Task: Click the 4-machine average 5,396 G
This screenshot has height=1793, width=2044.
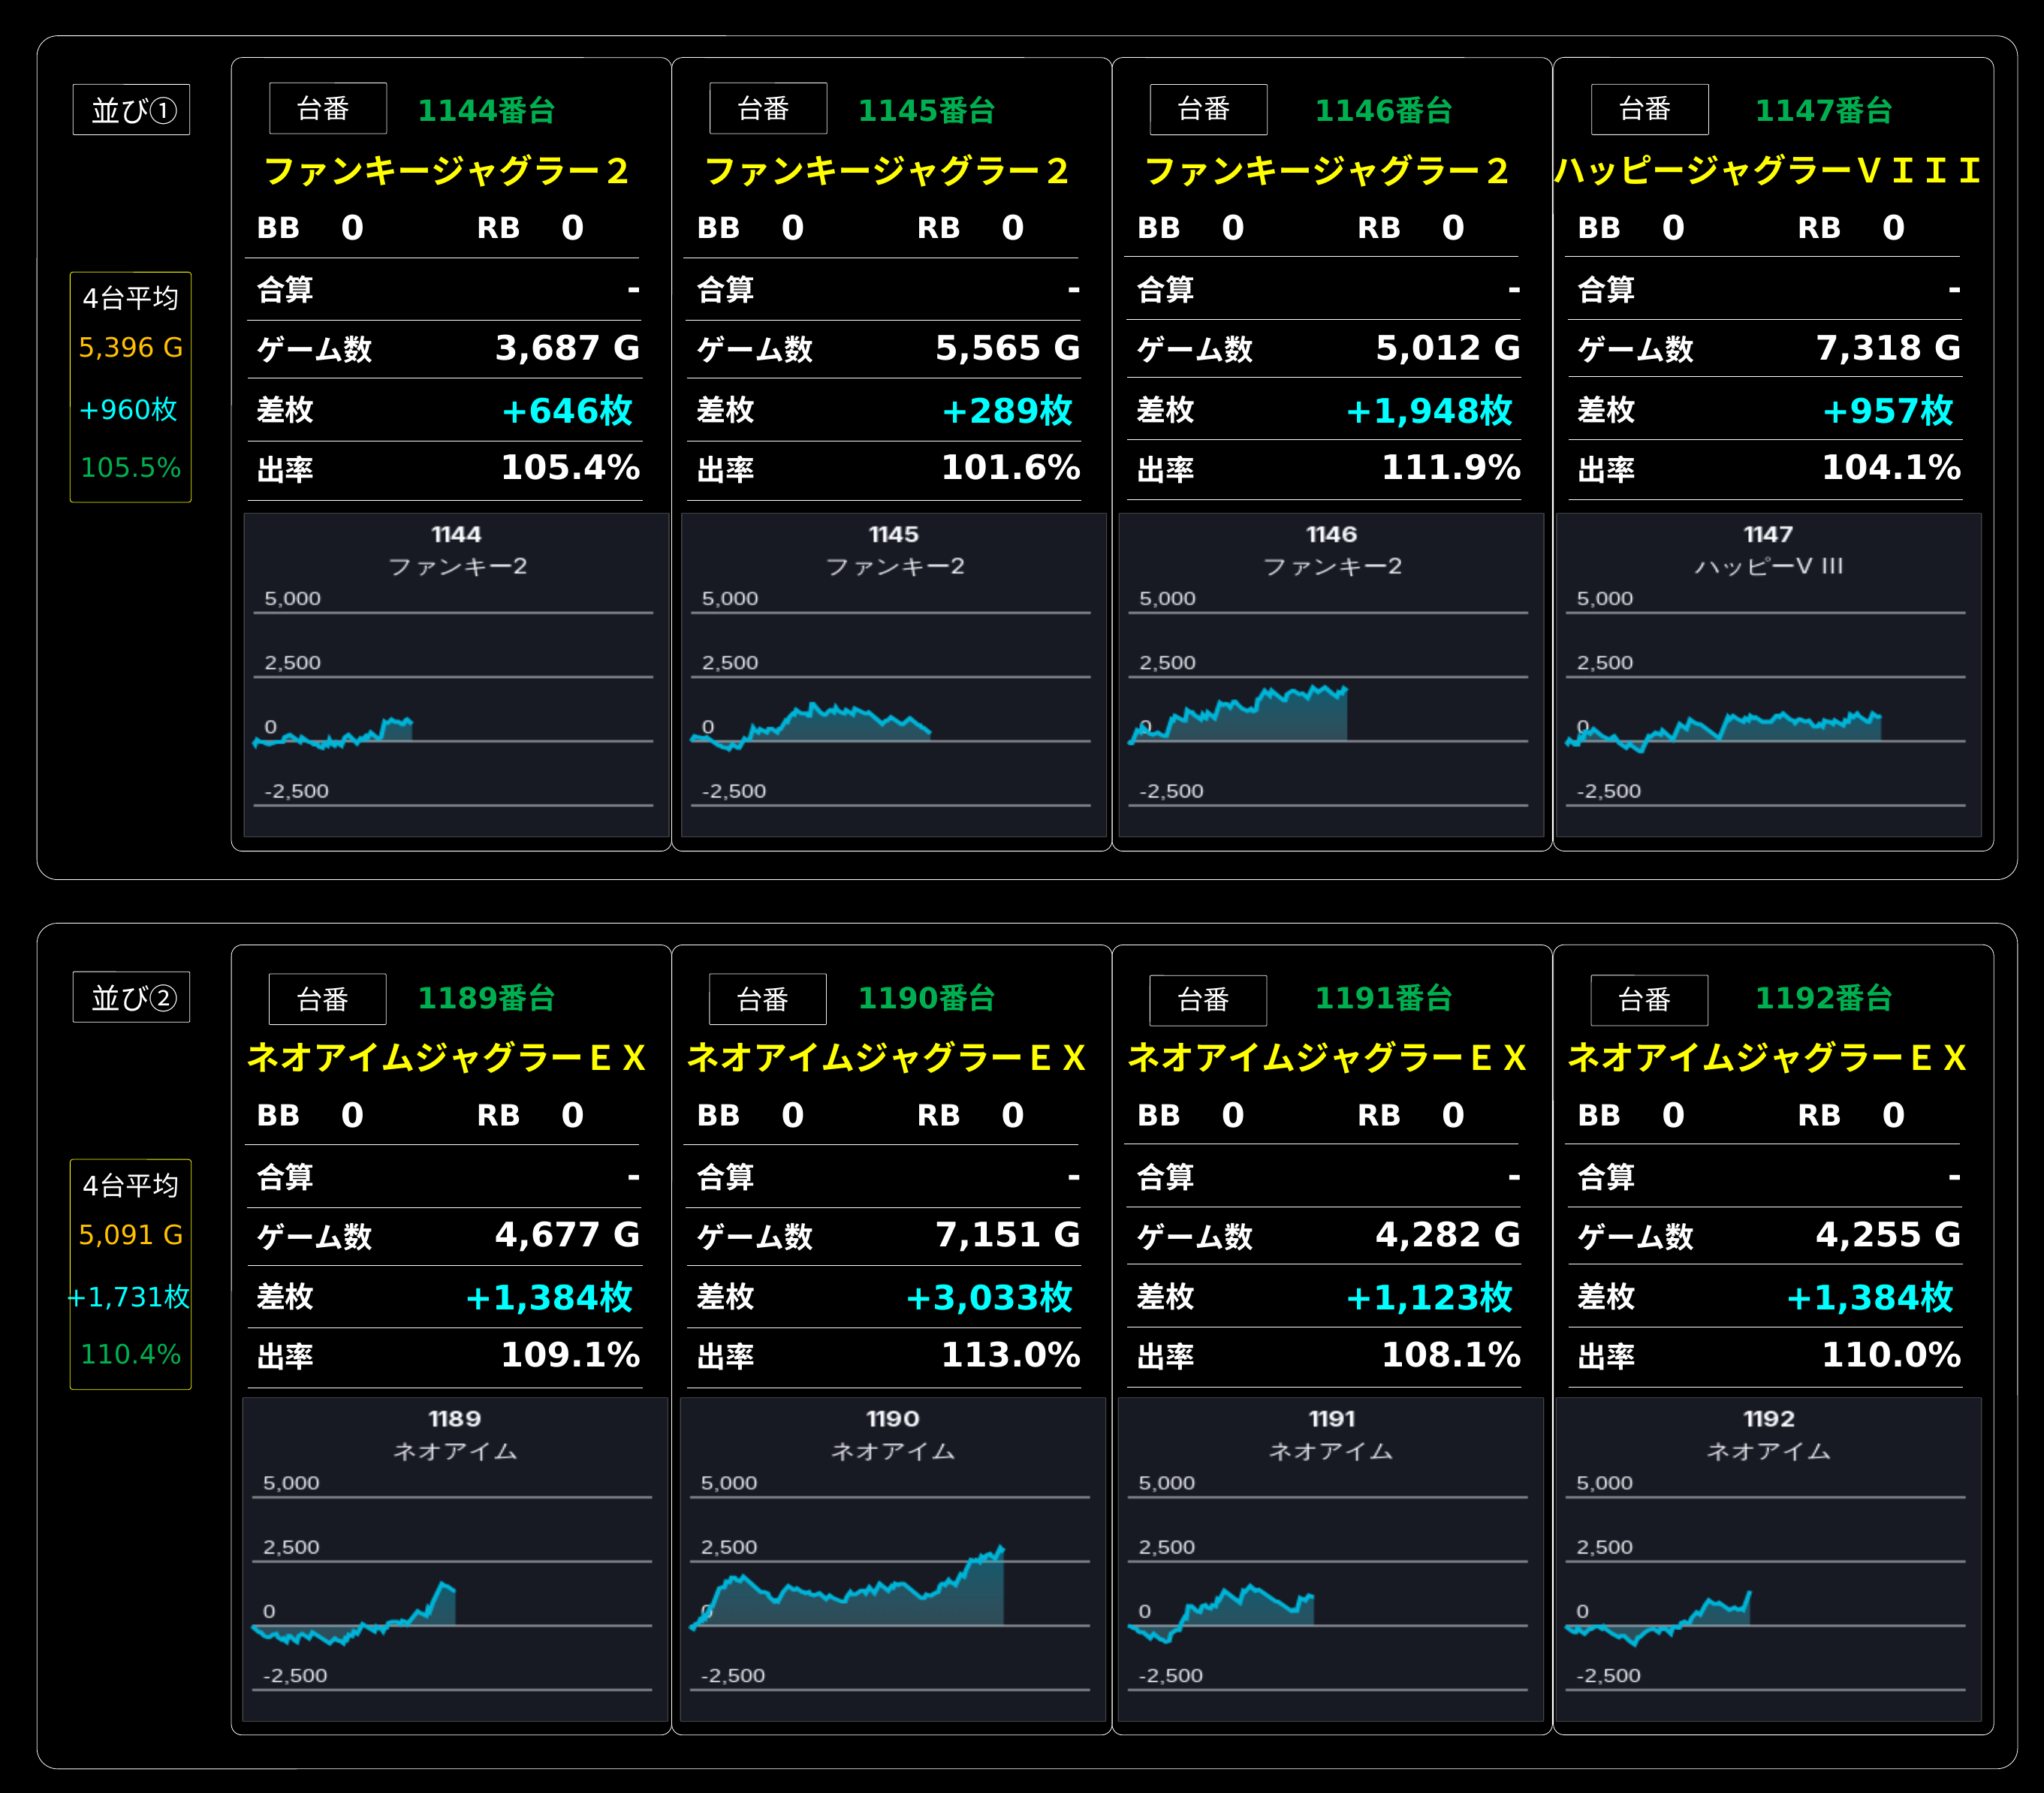Action: pos(131,347)
